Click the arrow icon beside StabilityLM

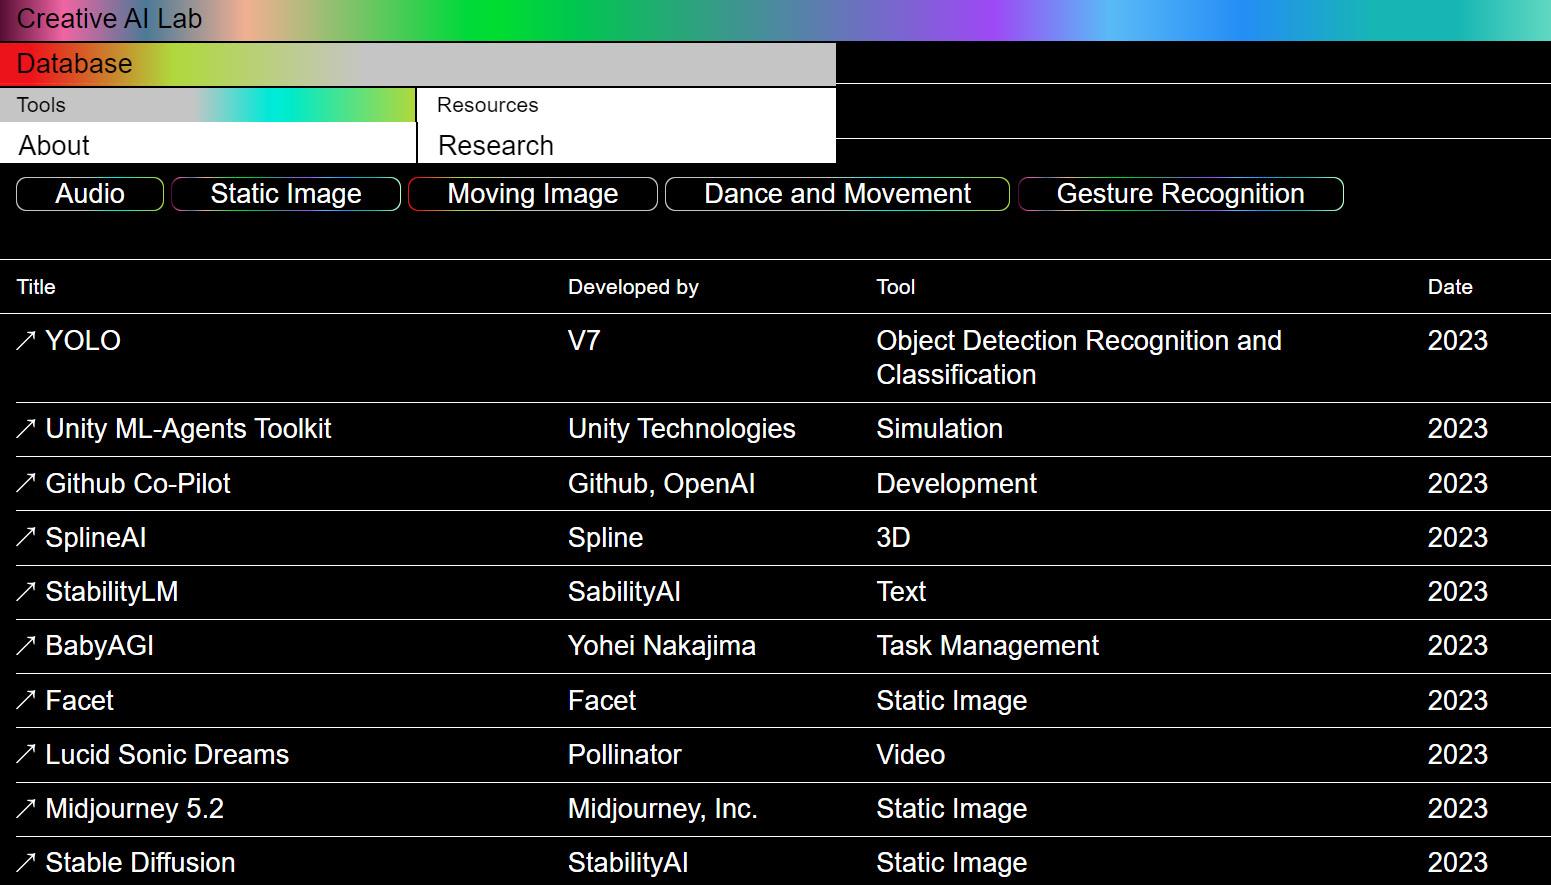[x=26, y=592]
